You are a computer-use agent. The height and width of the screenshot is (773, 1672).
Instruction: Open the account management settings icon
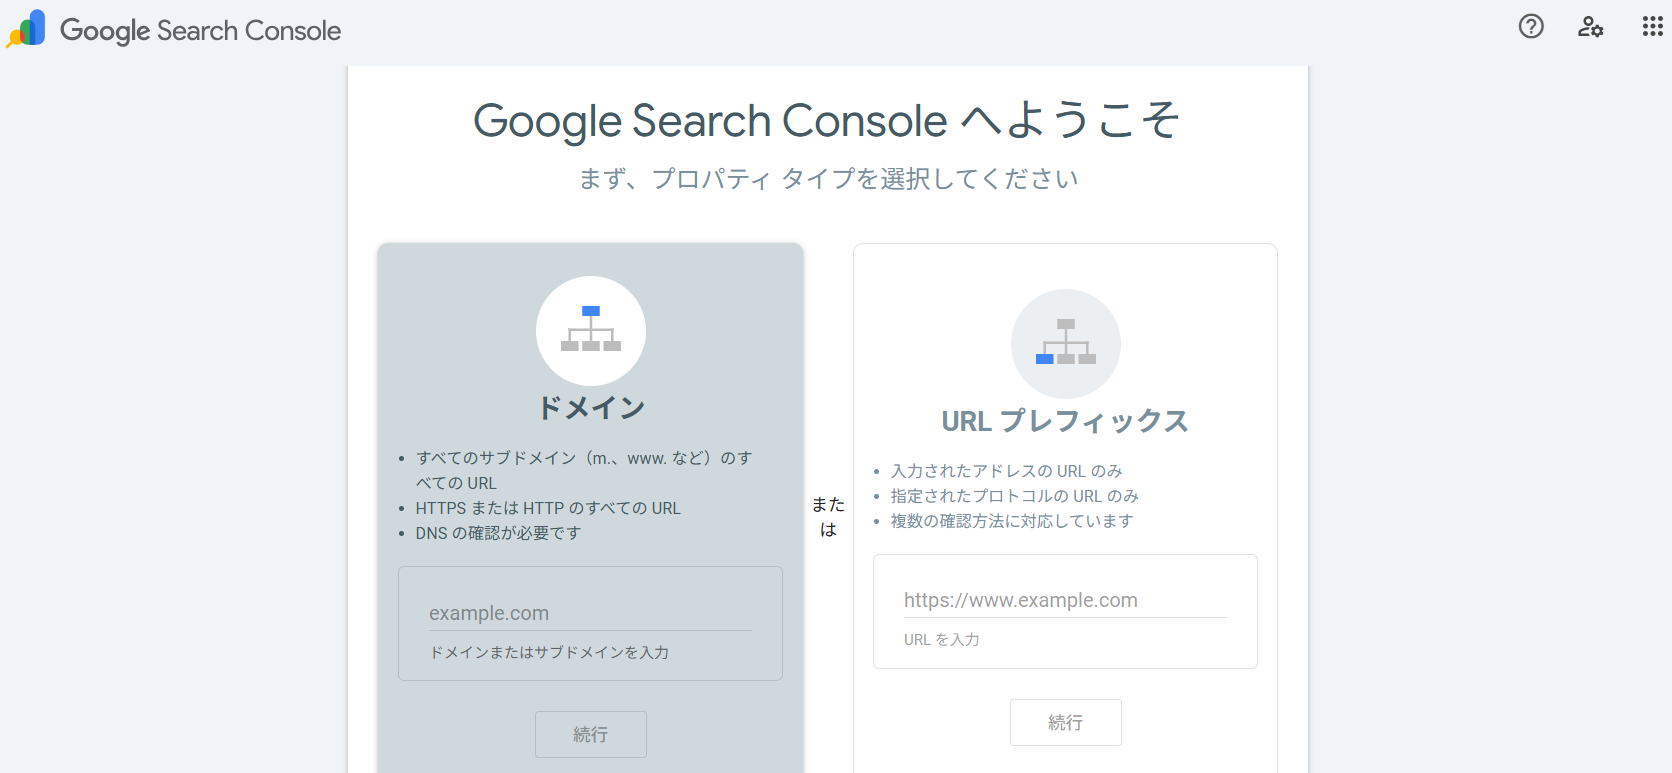tap(1590, 27)
